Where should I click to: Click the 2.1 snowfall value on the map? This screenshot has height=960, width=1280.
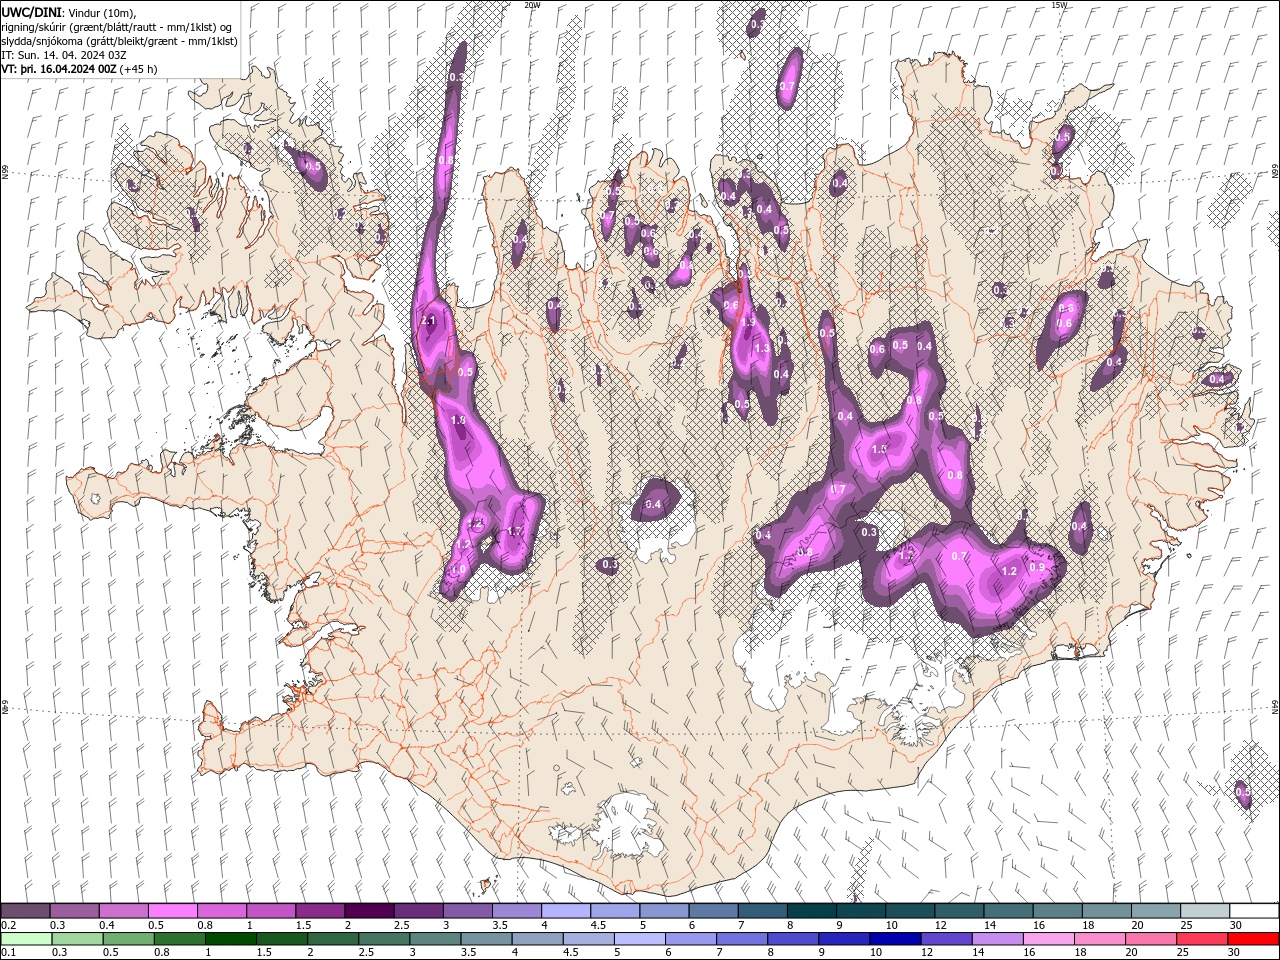(430, 321)
